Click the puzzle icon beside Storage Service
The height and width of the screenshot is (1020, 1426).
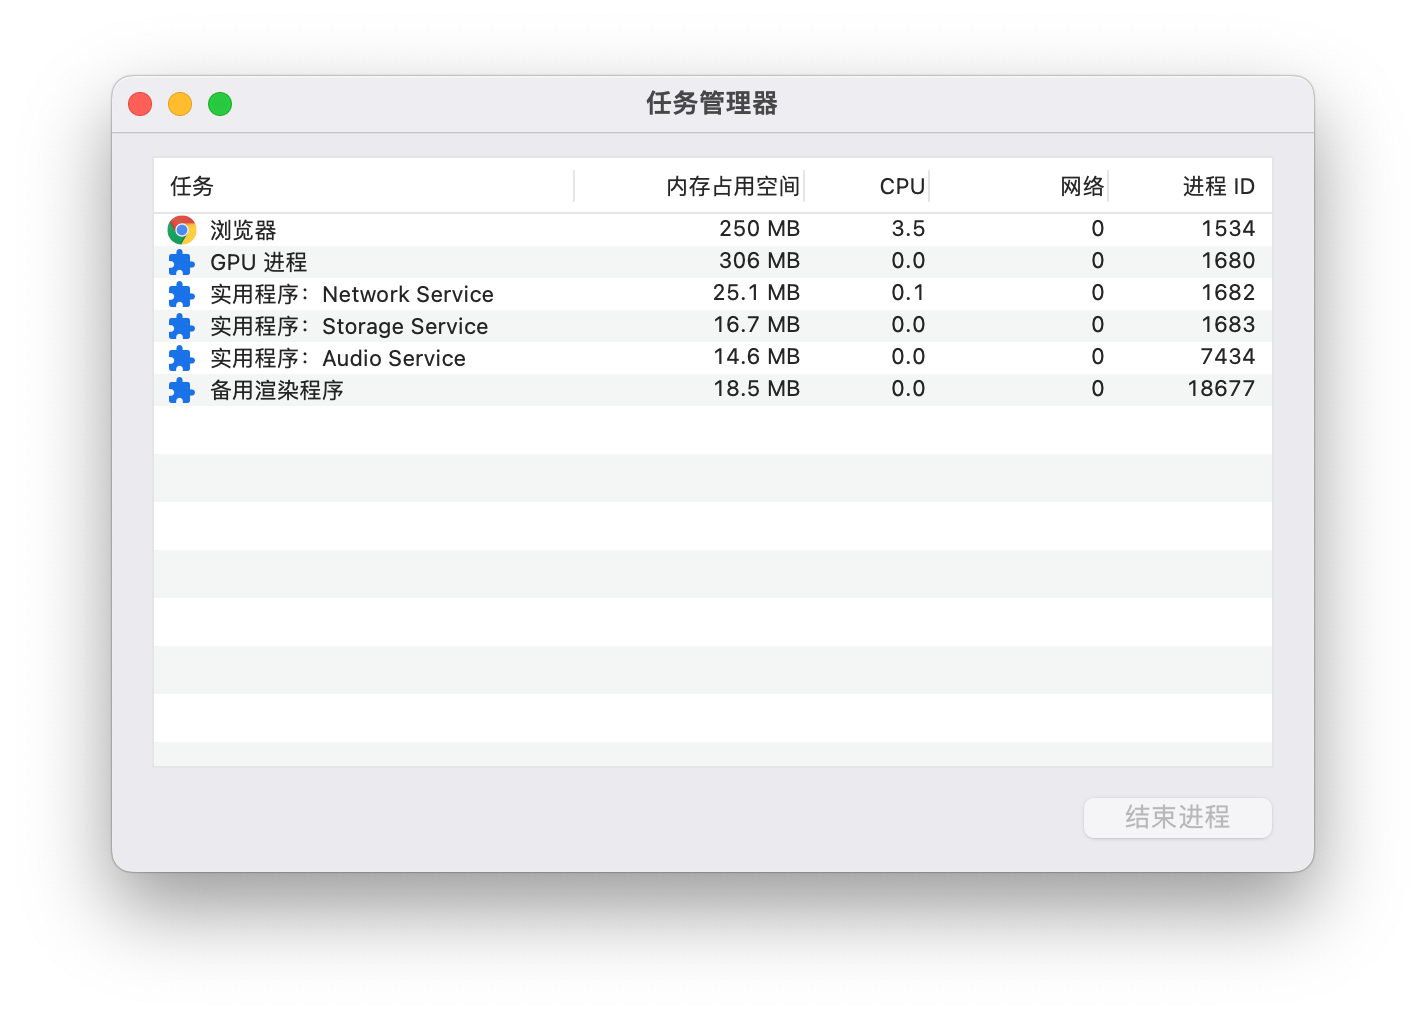[181, 326]
